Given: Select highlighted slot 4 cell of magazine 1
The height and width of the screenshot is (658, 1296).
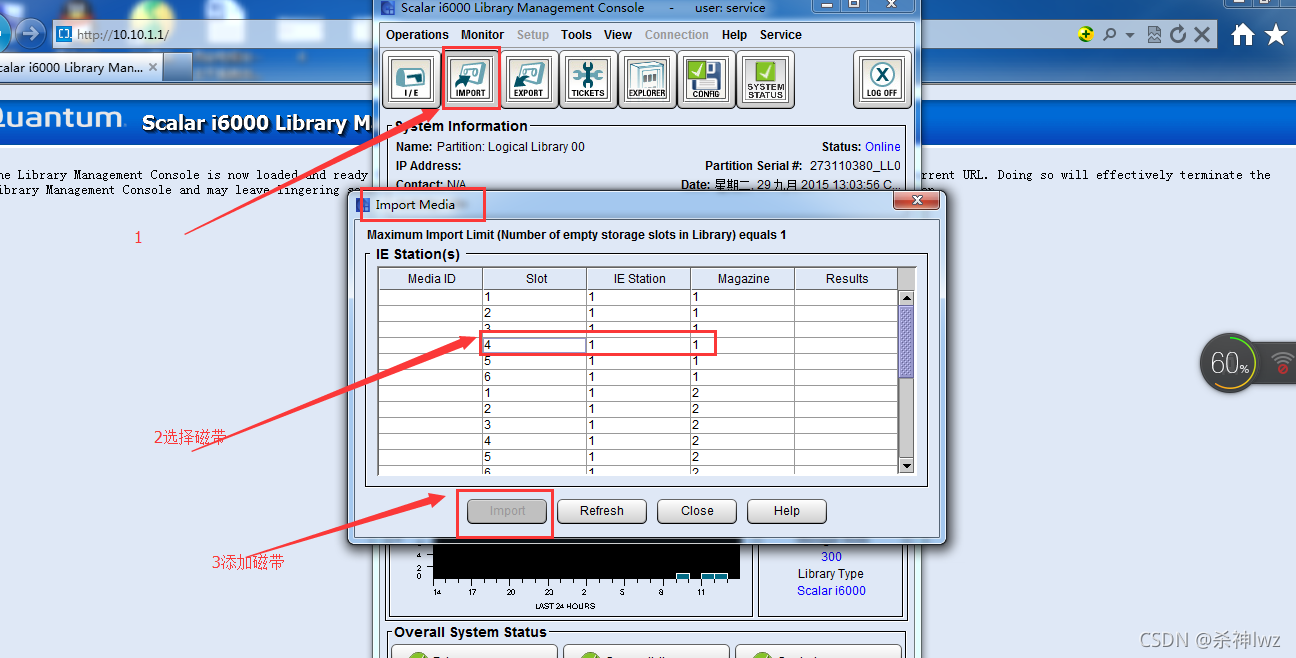Looking at the screenshot, I should [535, 345].
